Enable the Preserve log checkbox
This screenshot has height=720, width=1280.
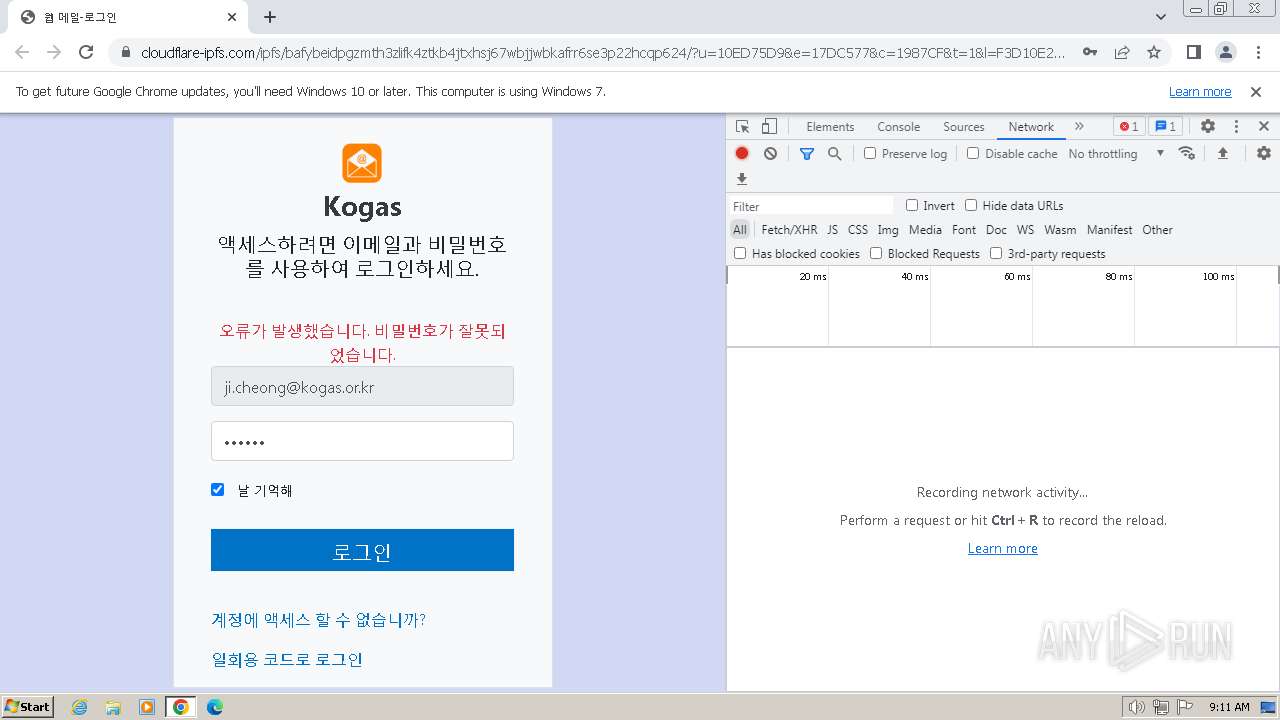point(870,153)
